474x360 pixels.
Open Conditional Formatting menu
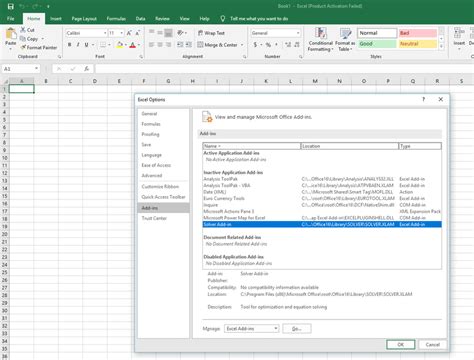click(x=320, y=40)
